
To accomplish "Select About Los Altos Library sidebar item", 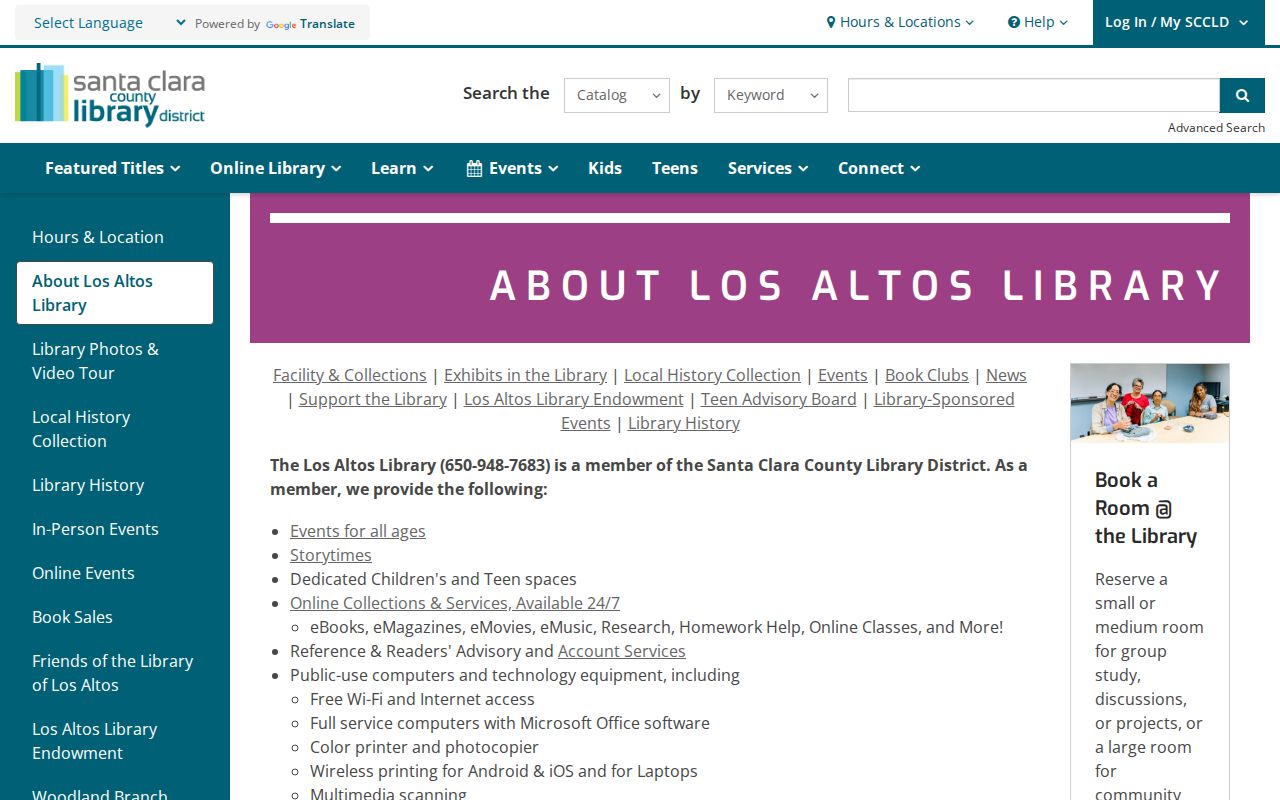I will pyautogui.click(x=115, y=293).
